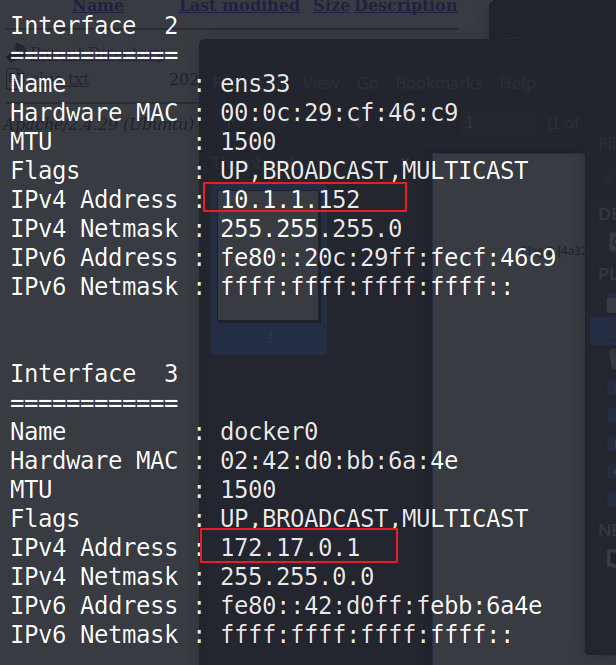Select the document page thumbnail
This screenshot has width=616, height=665.
click(x=268, y=254)
